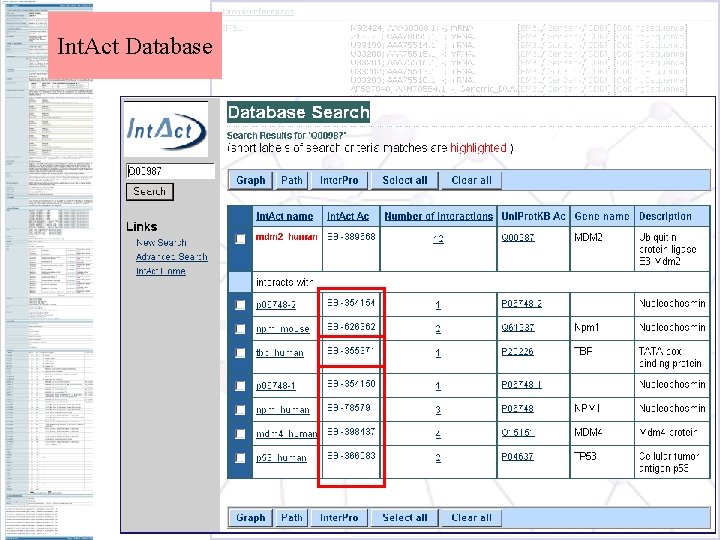Click the top Graph button

tap(251, 180)
